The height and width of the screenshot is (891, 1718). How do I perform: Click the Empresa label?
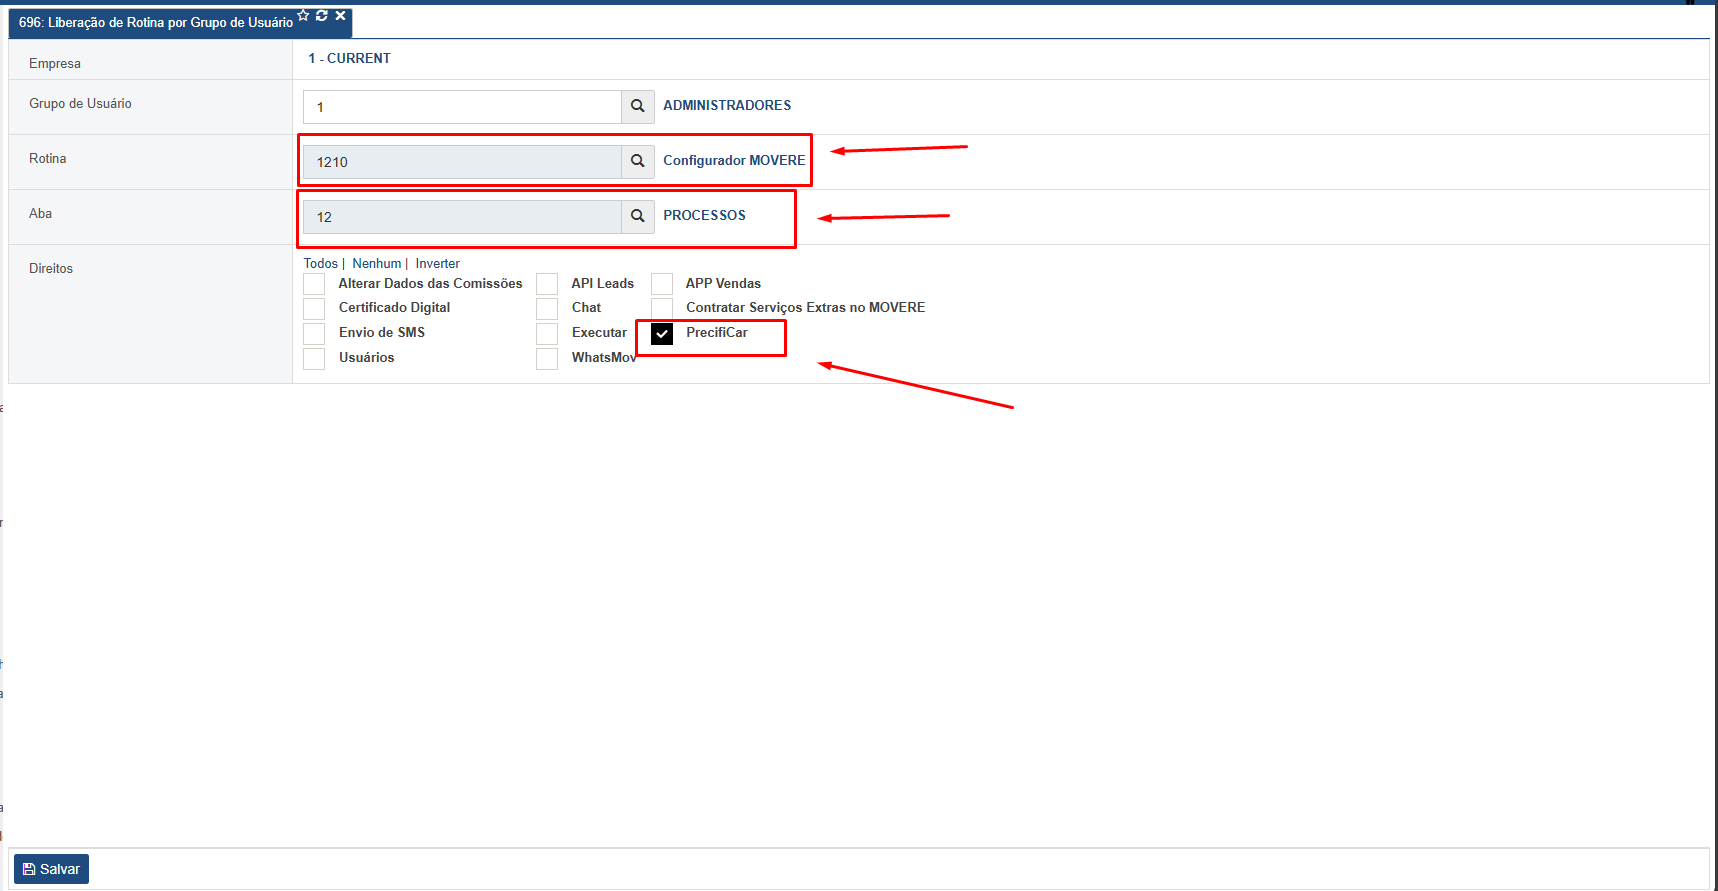tap(55, 63)
